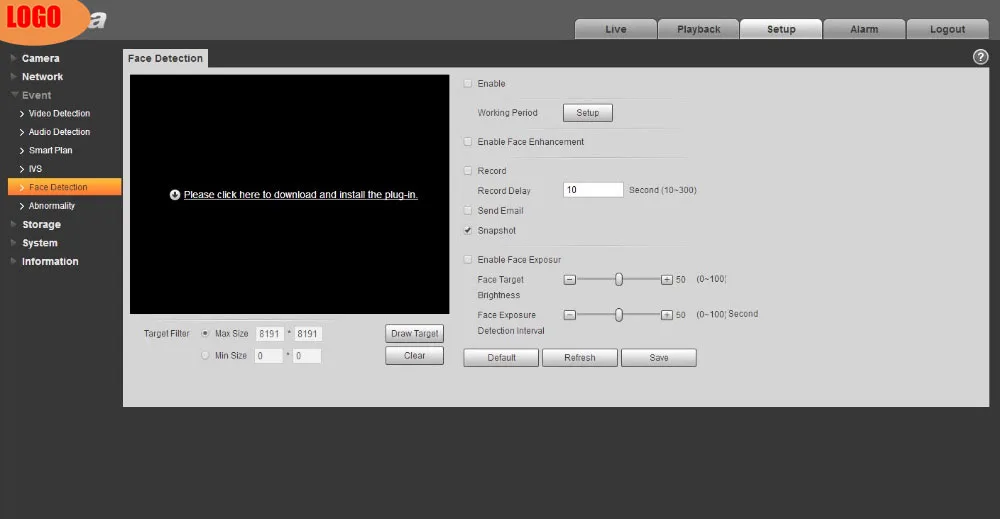Click the plug-in download and install link
This screenshot has height=519, width=1000.
pyautogui.click(x=301, y=194)
